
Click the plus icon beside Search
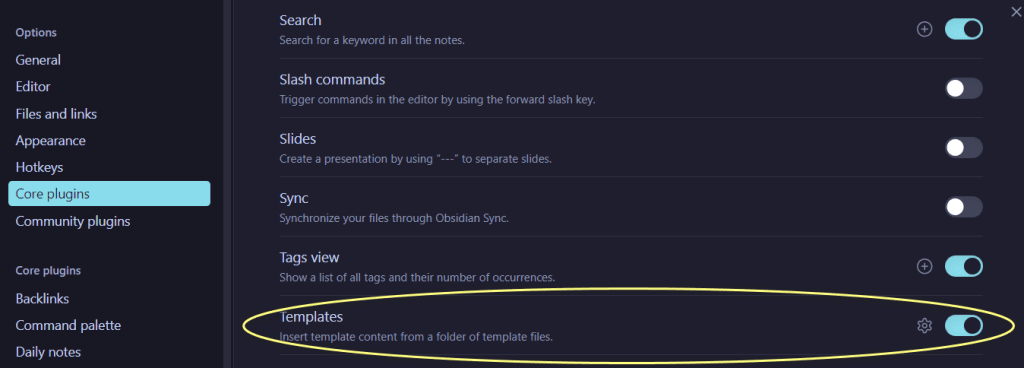coord(924,29)
